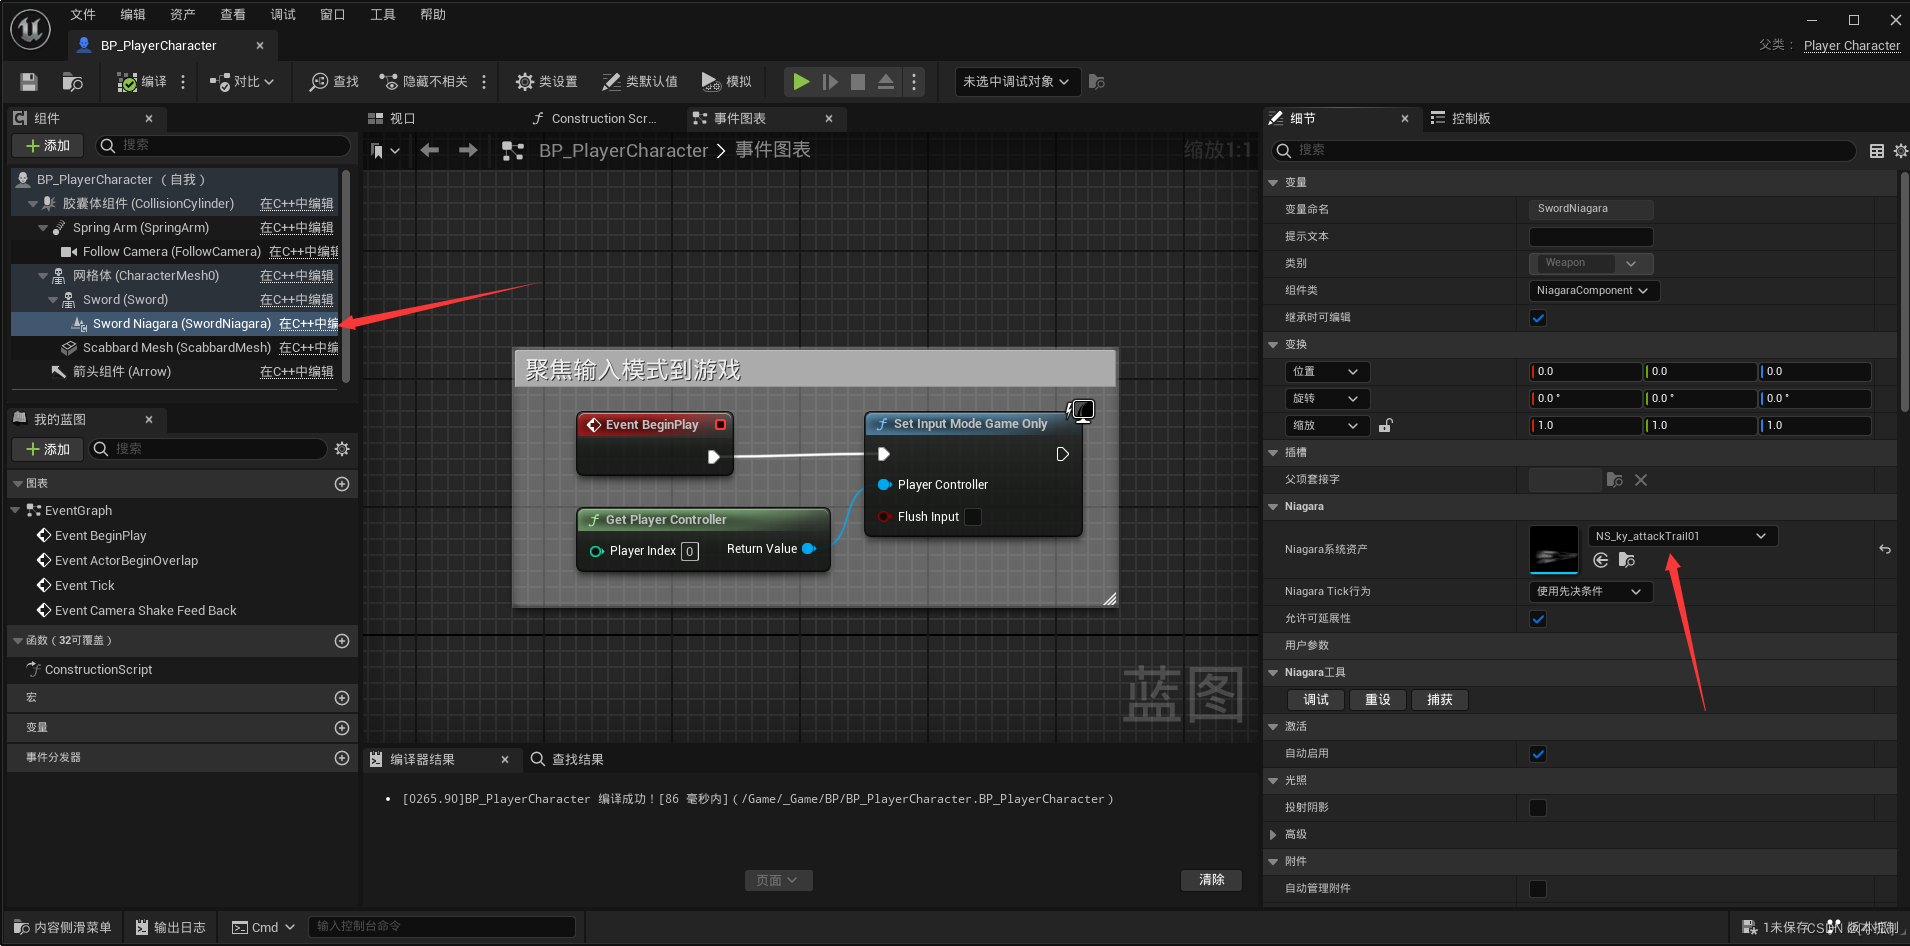Screen dimensions: 1910x946
Task: Open Niagara Tick行为 dropdown
Action: tap(1591, 592)
